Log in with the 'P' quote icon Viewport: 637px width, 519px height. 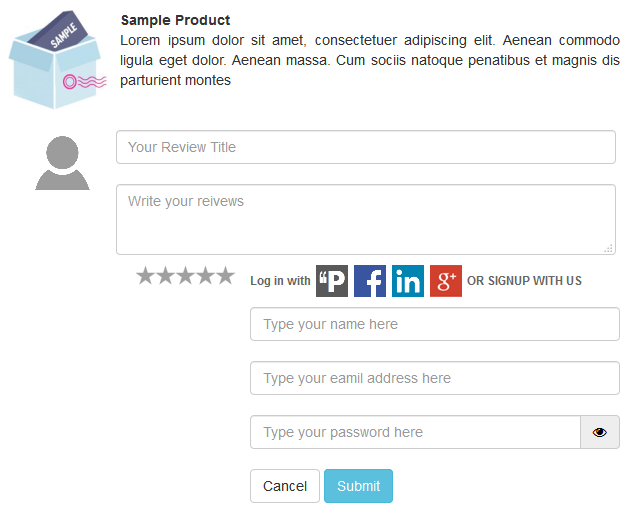[332, 281]
